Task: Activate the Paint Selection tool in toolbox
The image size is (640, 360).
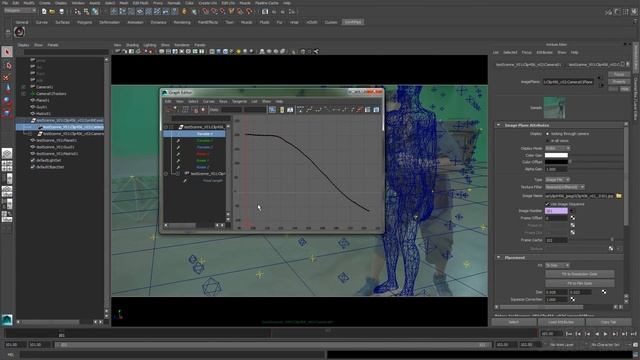Action: point(7,77)
